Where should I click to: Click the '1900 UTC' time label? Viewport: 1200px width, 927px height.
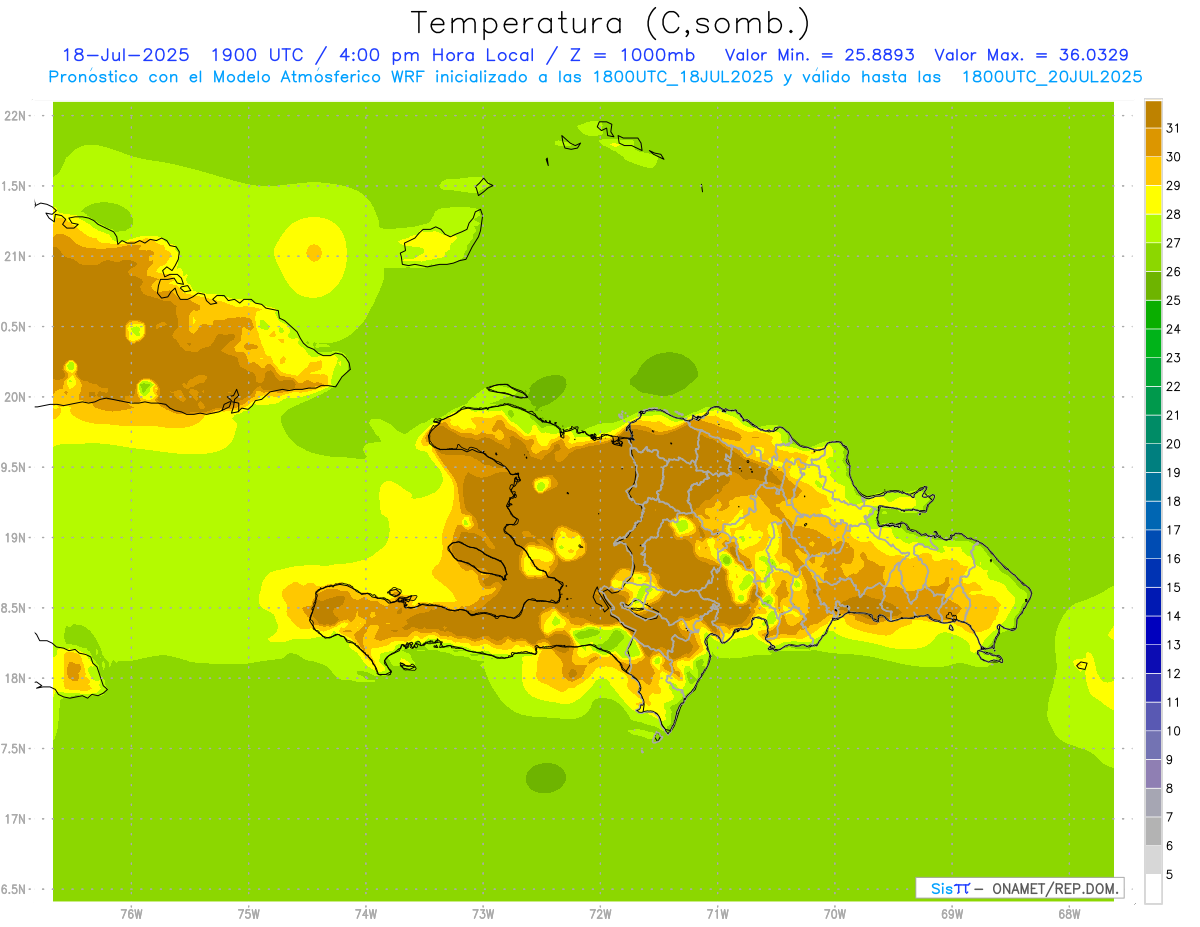pyautogui.click(x=259, y=55)
